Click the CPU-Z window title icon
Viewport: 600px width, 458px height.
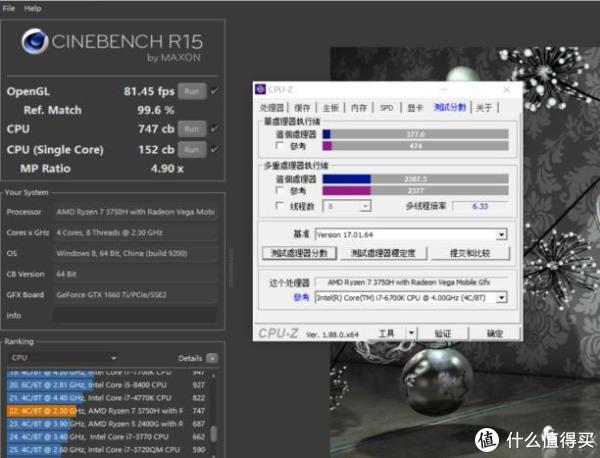pos(261,89)
